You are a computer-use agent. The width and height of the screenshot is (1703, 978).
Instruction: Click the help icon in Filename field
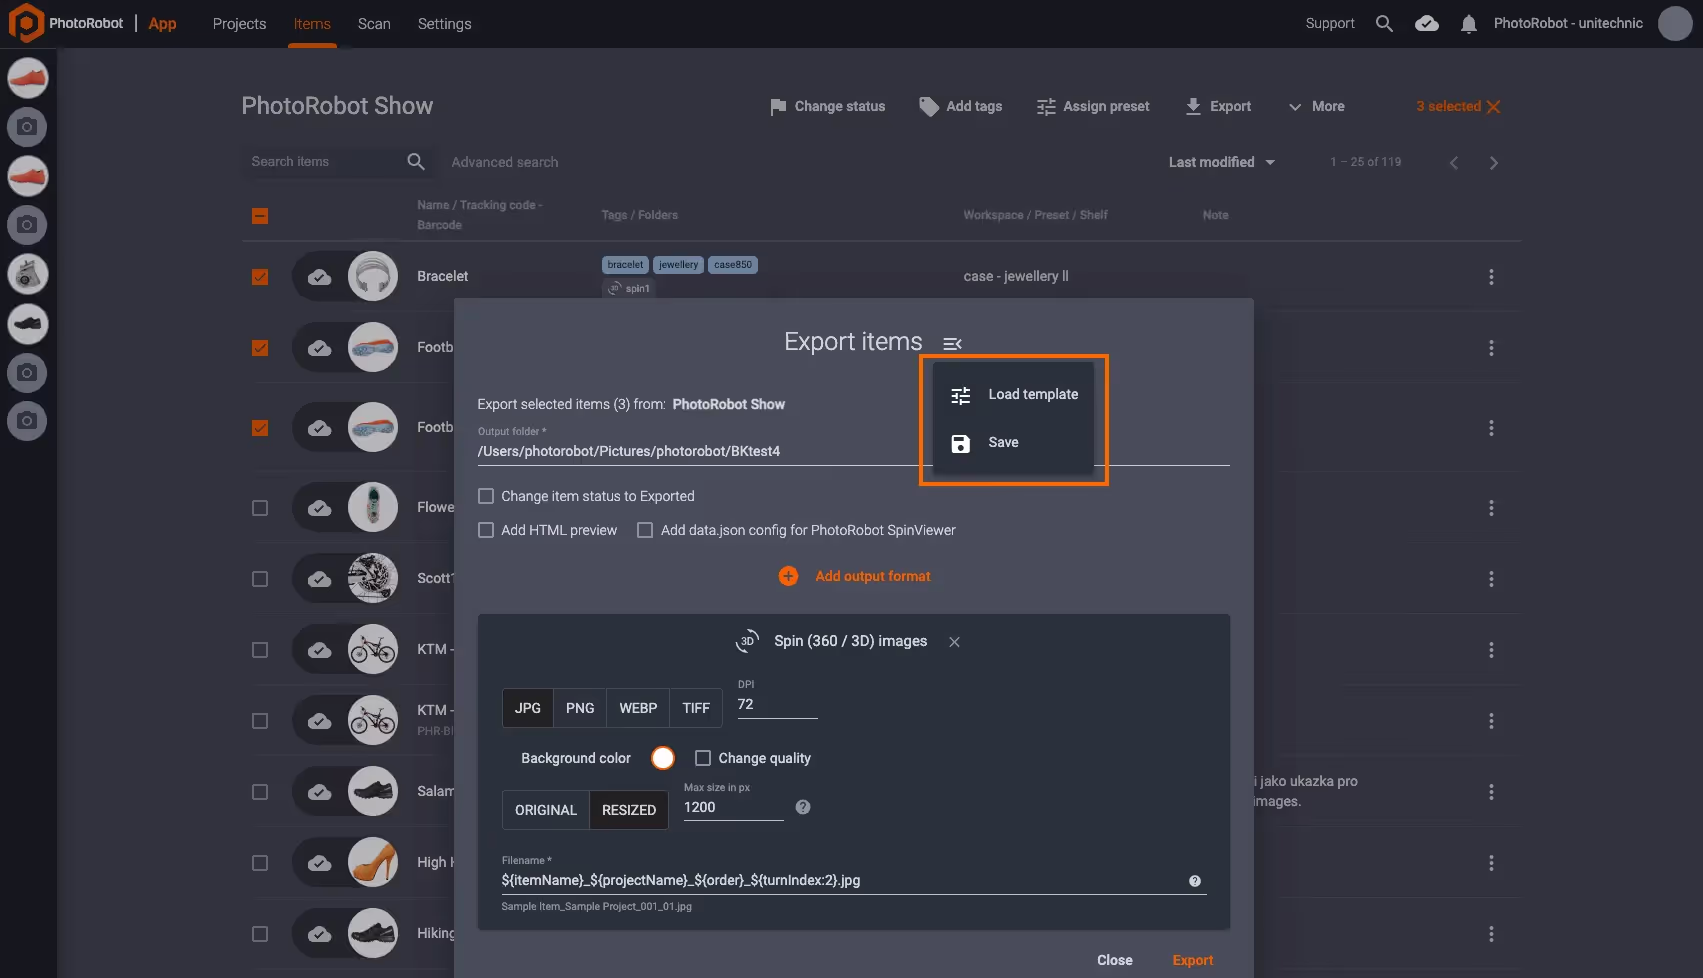click(x=1195, y=881)
